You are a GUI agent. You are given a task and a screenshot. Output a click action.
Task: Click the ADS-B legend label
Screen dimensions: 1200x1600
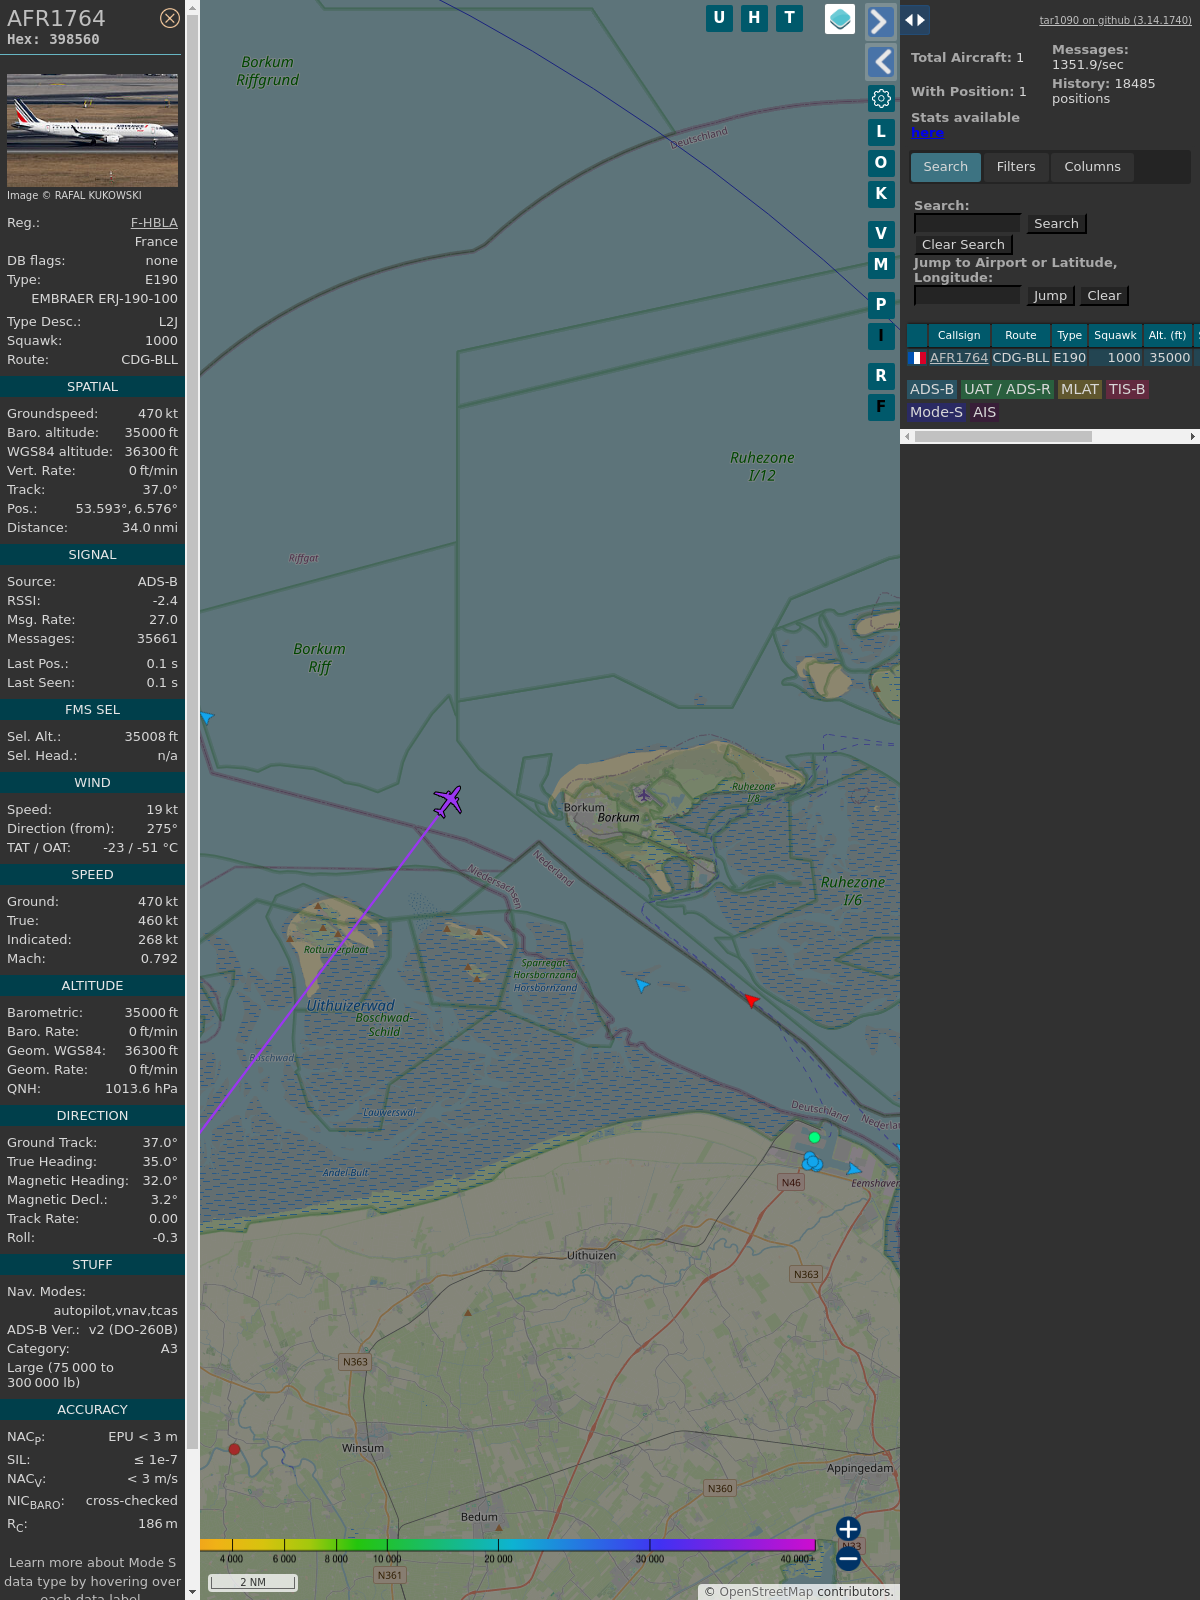coord(932,390)
